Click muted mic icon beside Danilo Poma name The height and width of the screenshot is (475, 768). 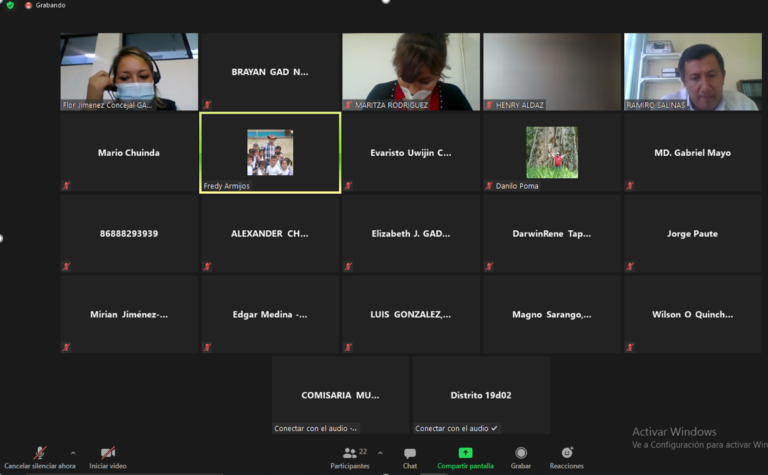point(489,186)
